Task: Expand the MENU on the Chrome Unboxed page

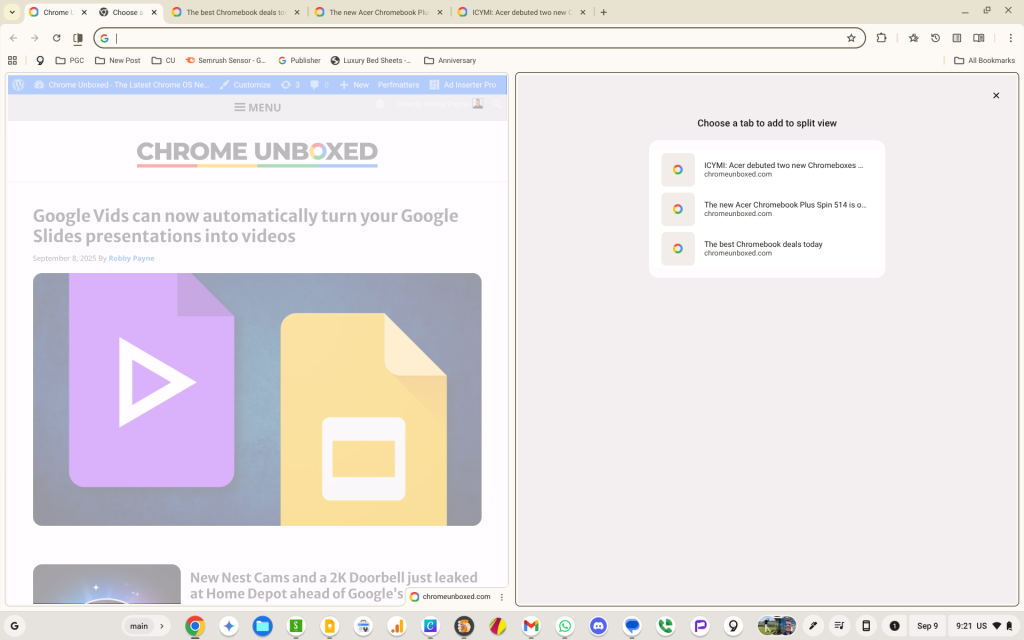Action: pos(257,106)
